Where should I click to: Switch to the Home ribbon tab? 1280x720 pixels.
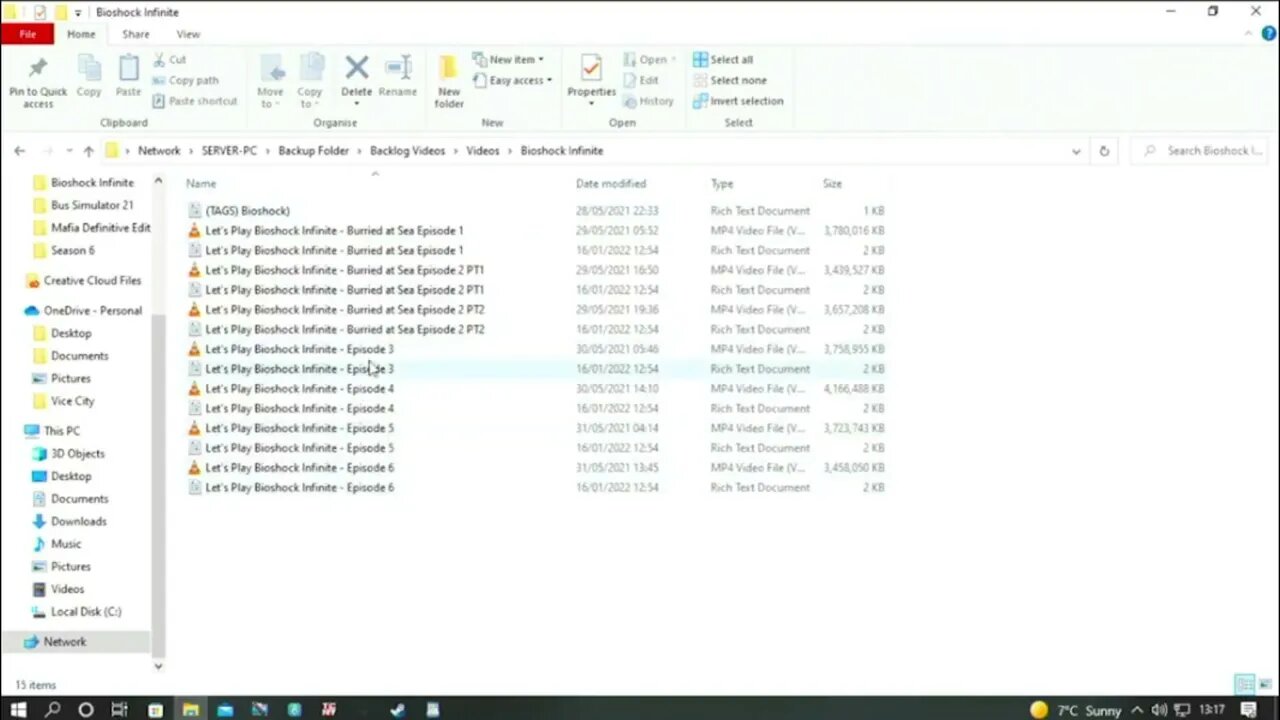[81, 34]
